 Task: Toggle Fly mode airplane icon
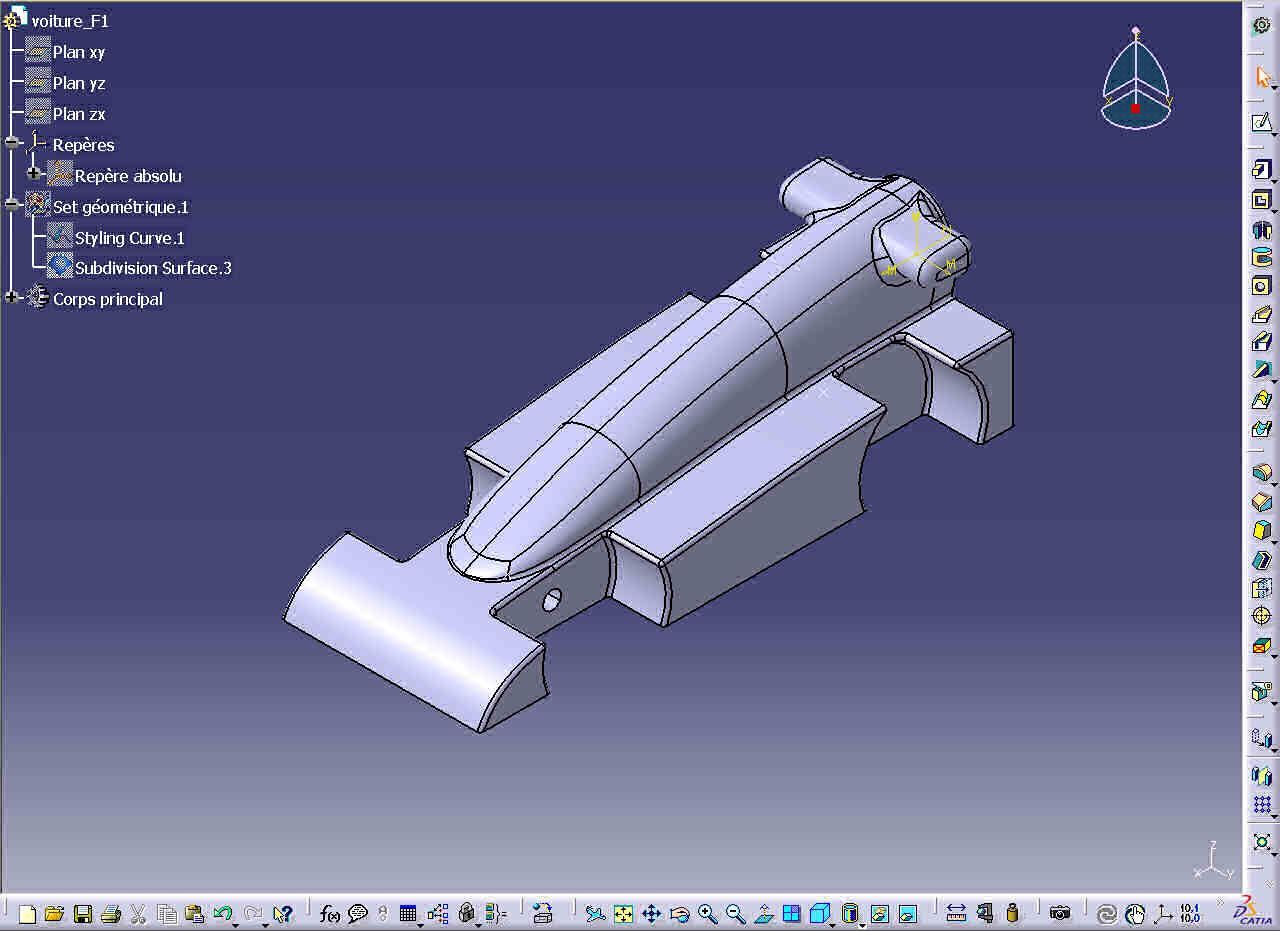coord(595,913)
